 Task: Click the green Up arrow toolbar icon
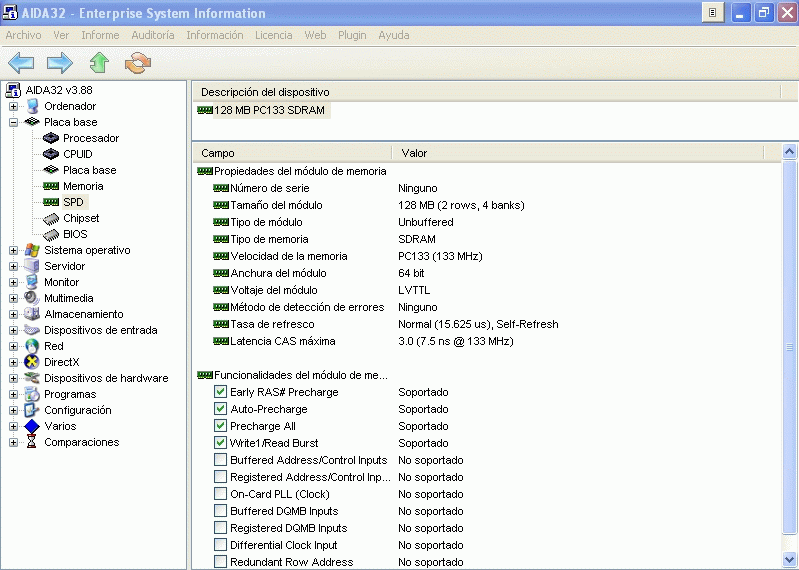point(99,63)
